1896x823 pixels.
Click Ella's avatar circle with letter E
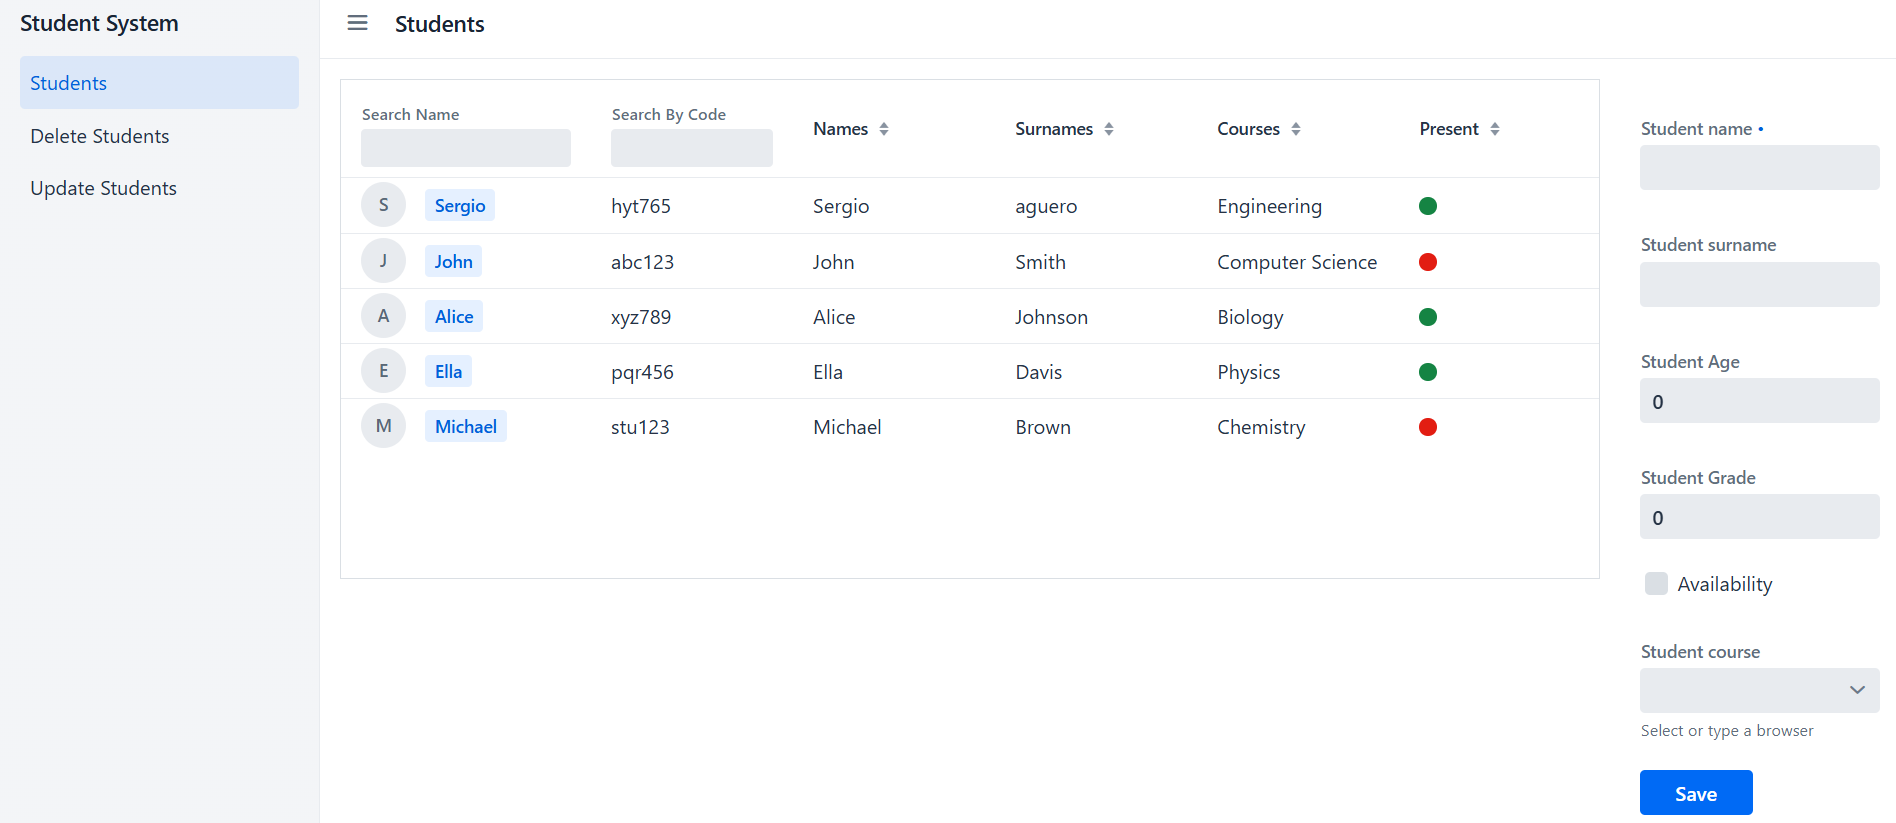[x=383, y=371]
